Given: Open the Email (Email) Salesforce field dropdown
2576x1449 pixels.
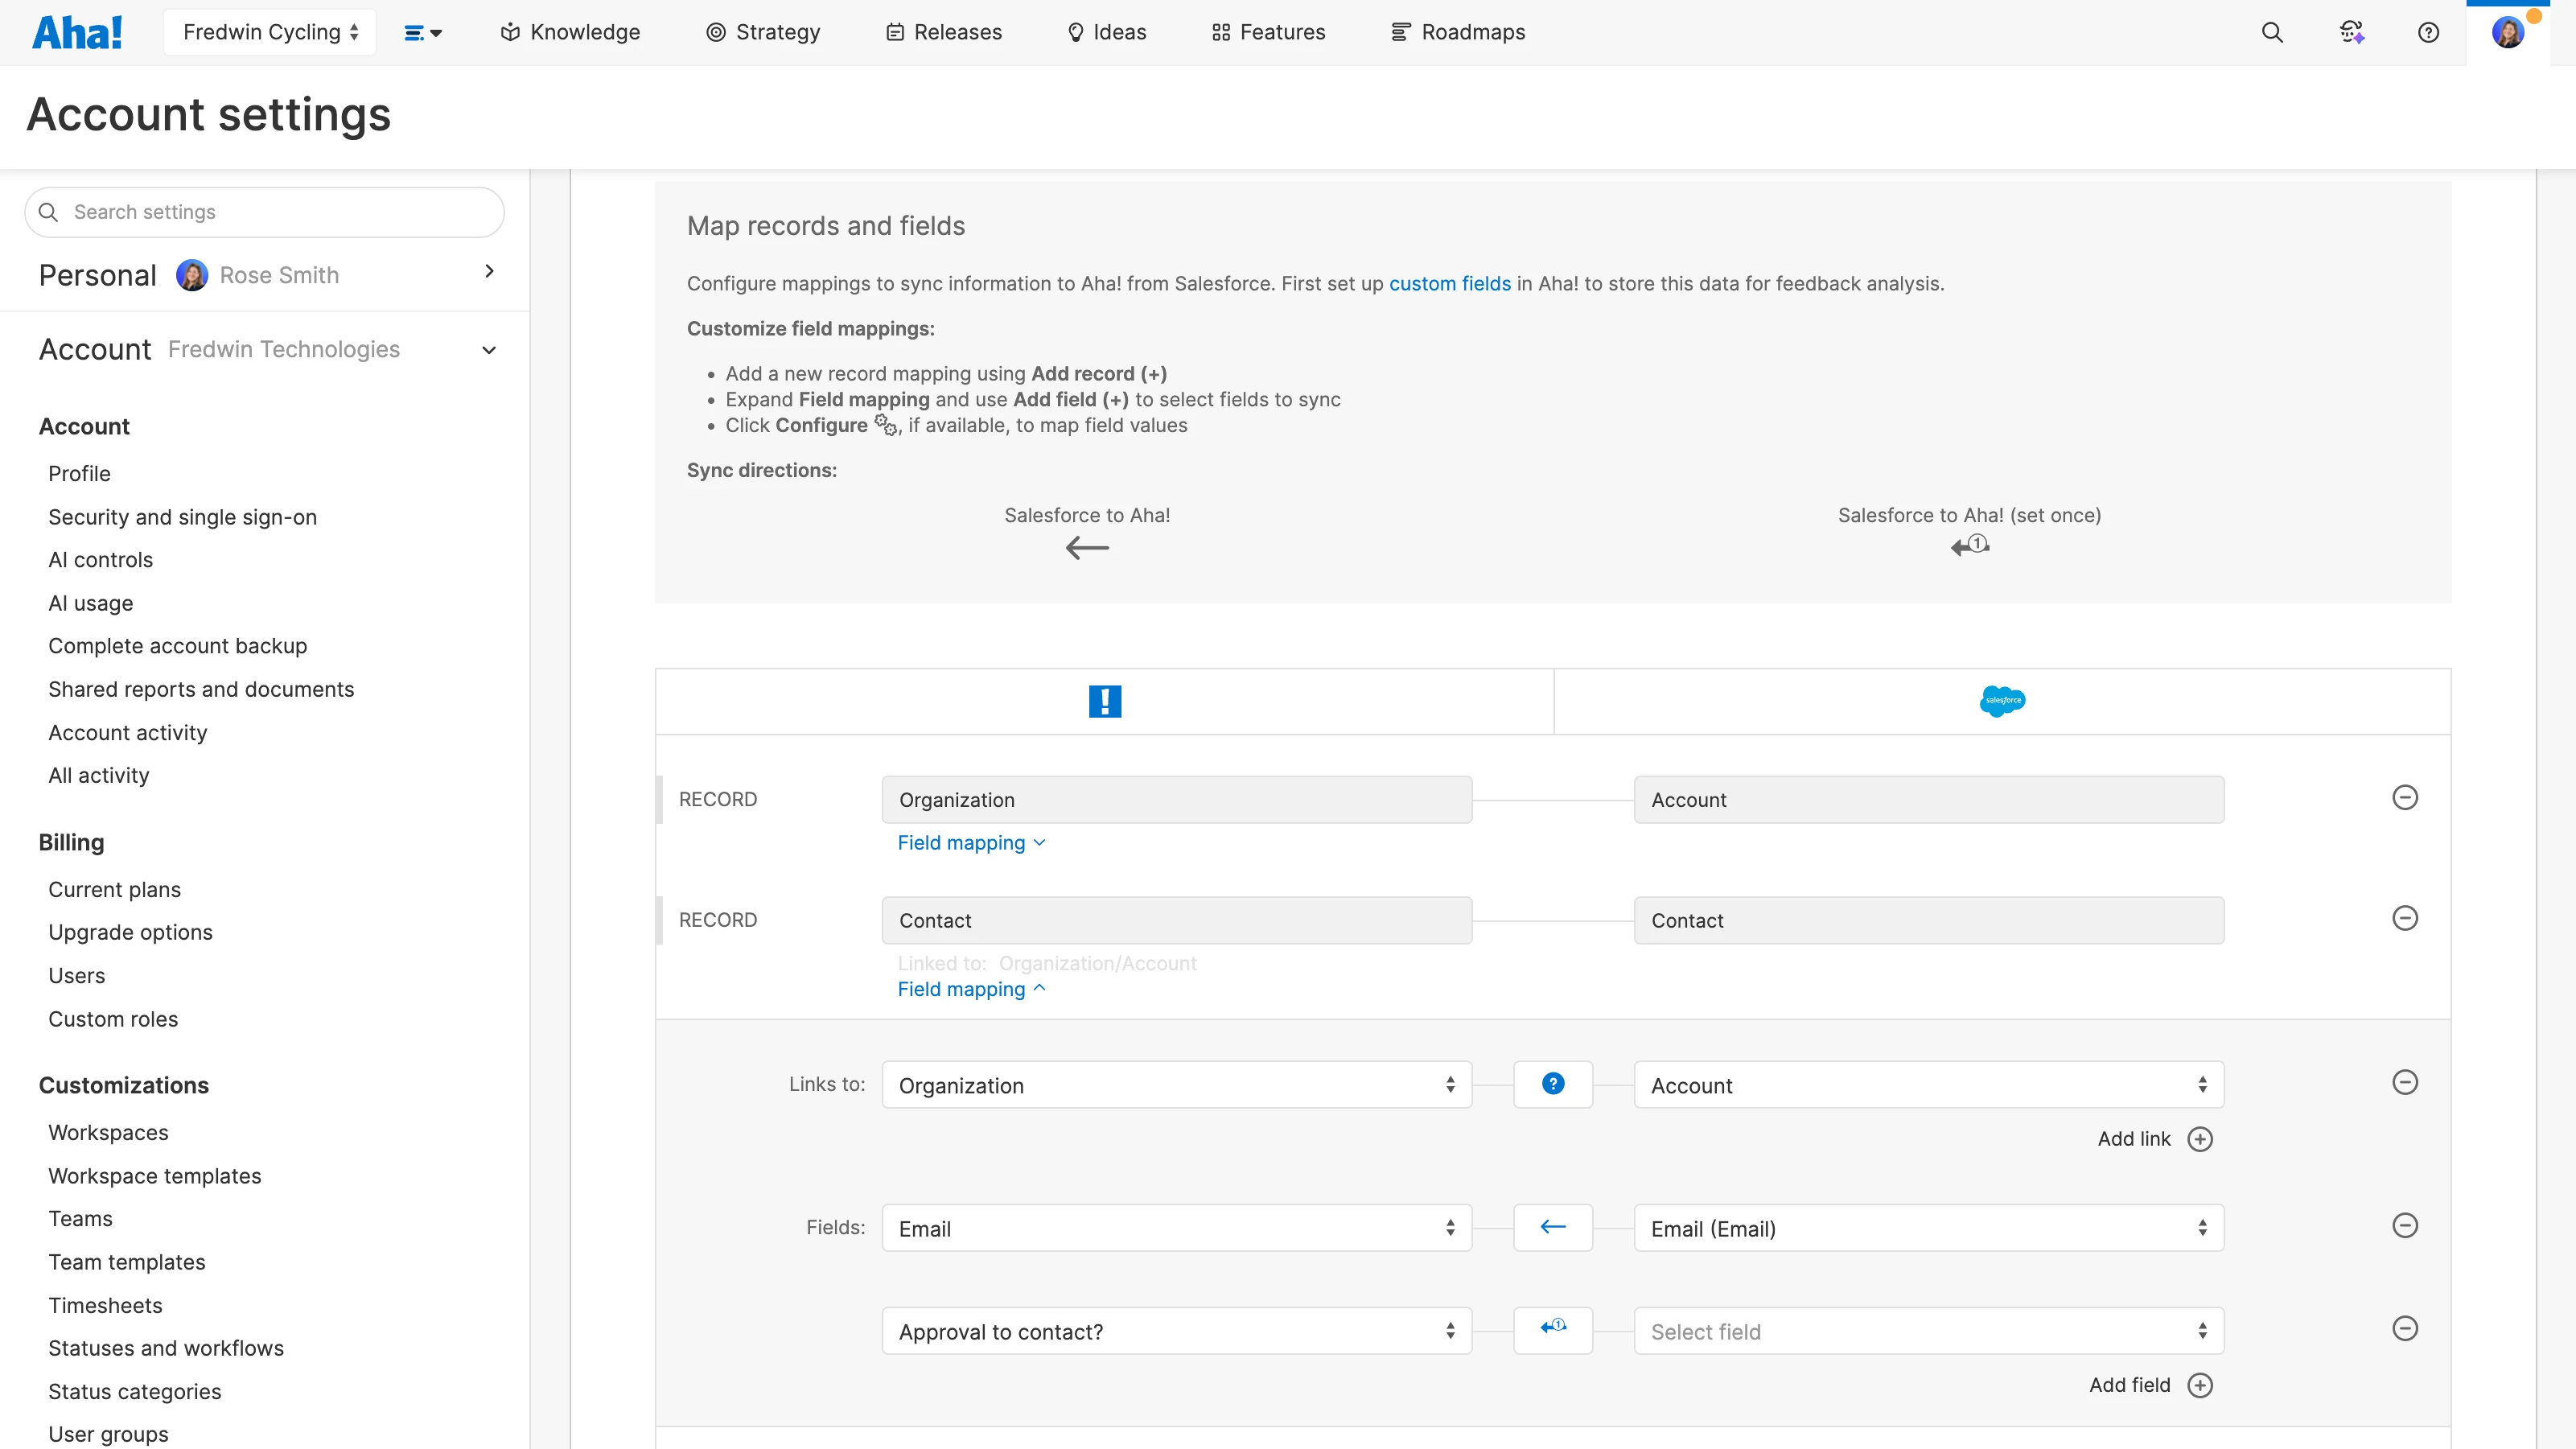Looking at the screenshot, I should tap(1928, 1228).
